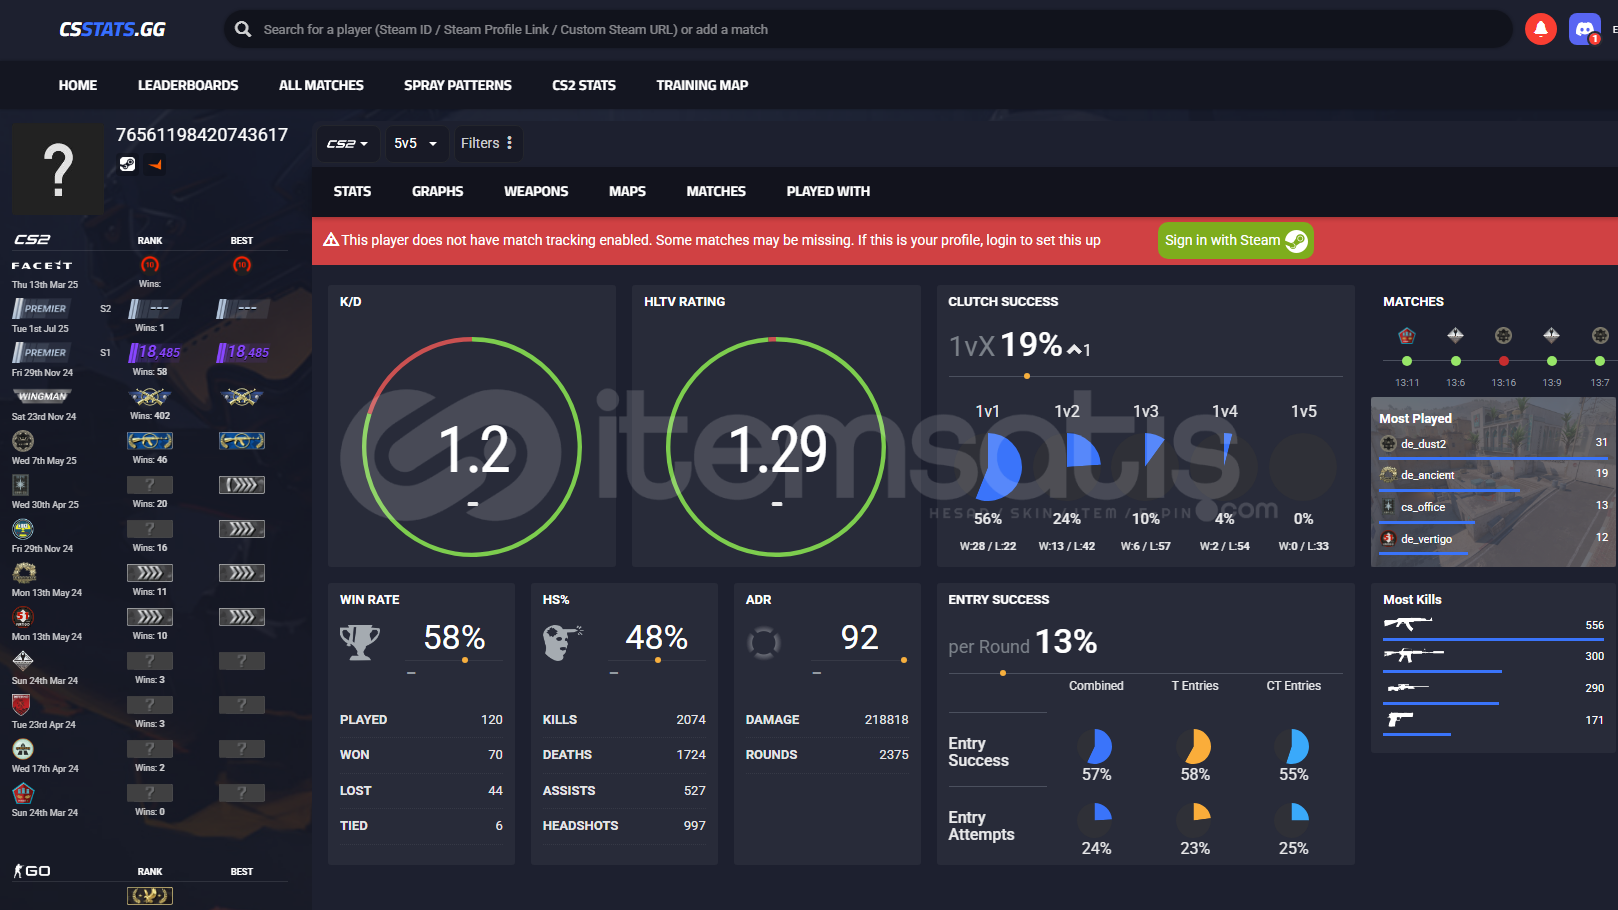Switch to the MATCHES tab
1618x910 pixels.
(x=716, y=191)
